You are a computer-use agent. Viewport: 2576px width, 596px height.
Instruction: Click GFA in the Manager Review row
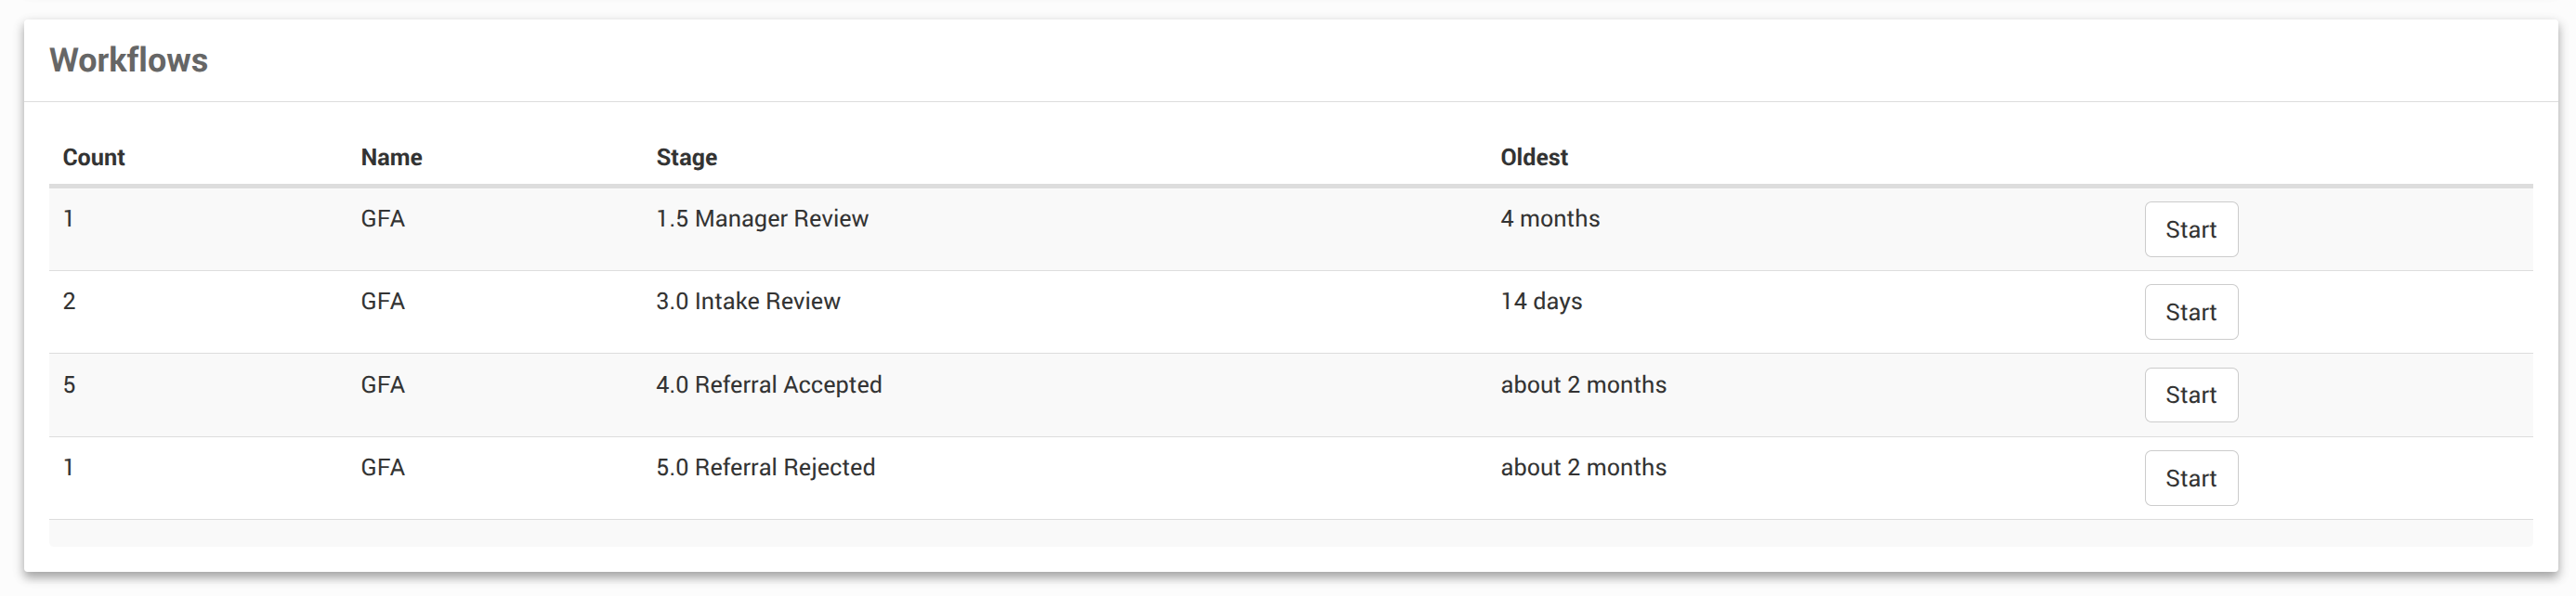coord(382,219)
